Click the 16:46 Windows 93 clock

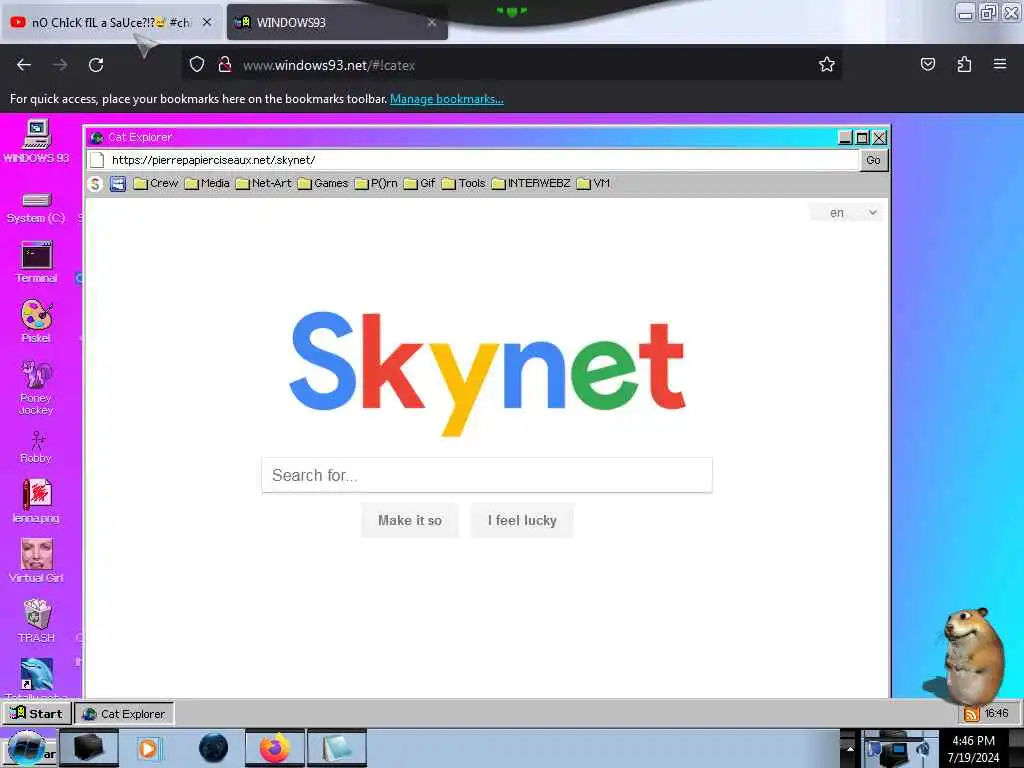(996, 713)
